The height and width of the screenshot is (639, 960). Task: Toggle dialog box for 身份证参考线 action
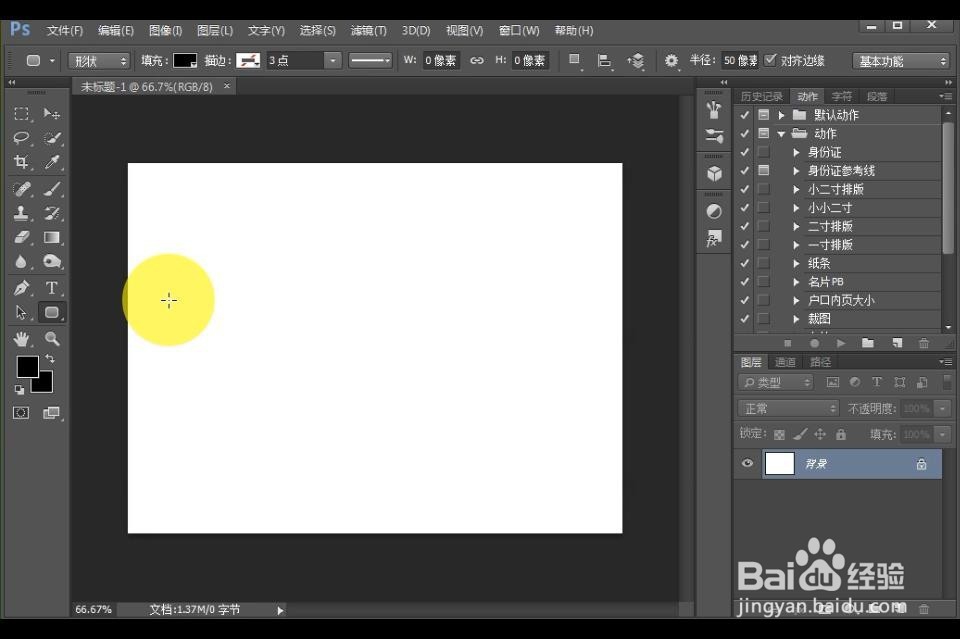763,170
